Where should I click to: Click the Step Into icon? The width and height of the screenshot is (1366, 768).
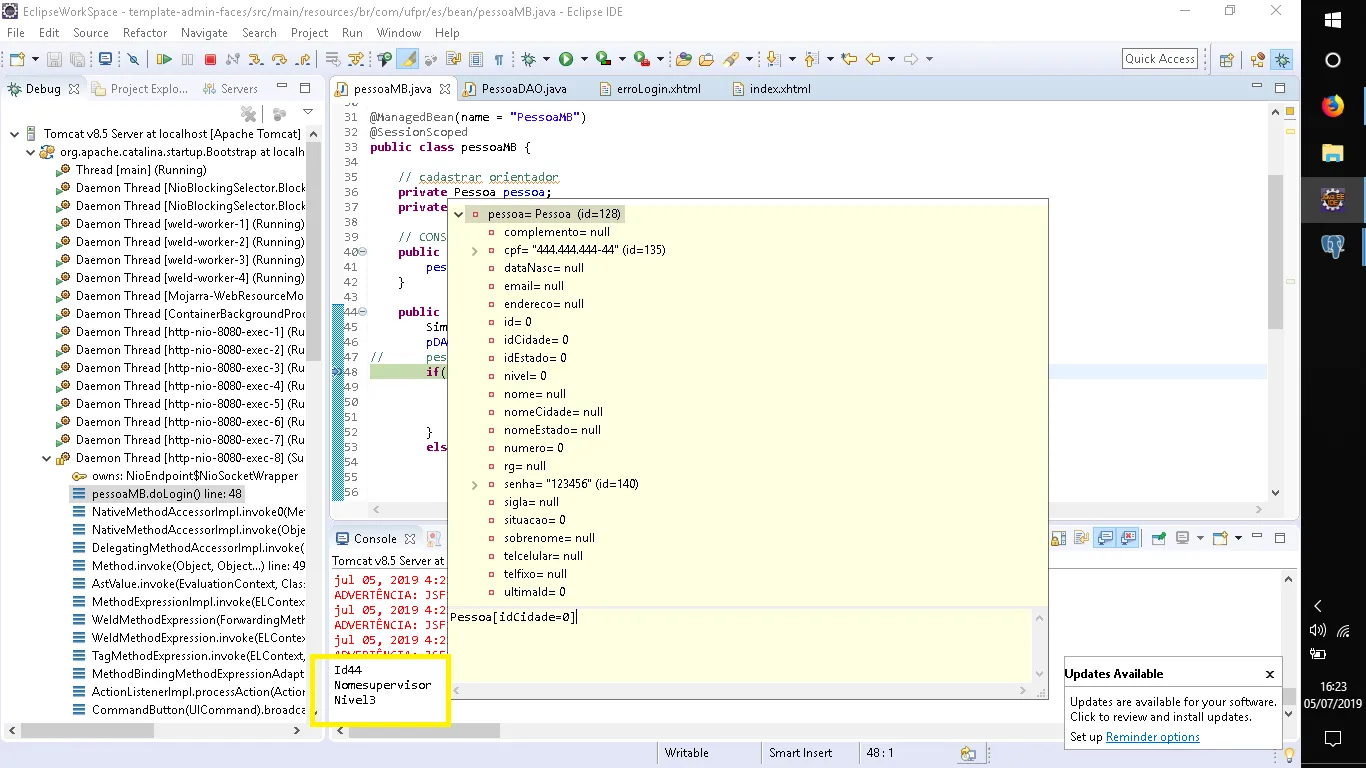255,60
